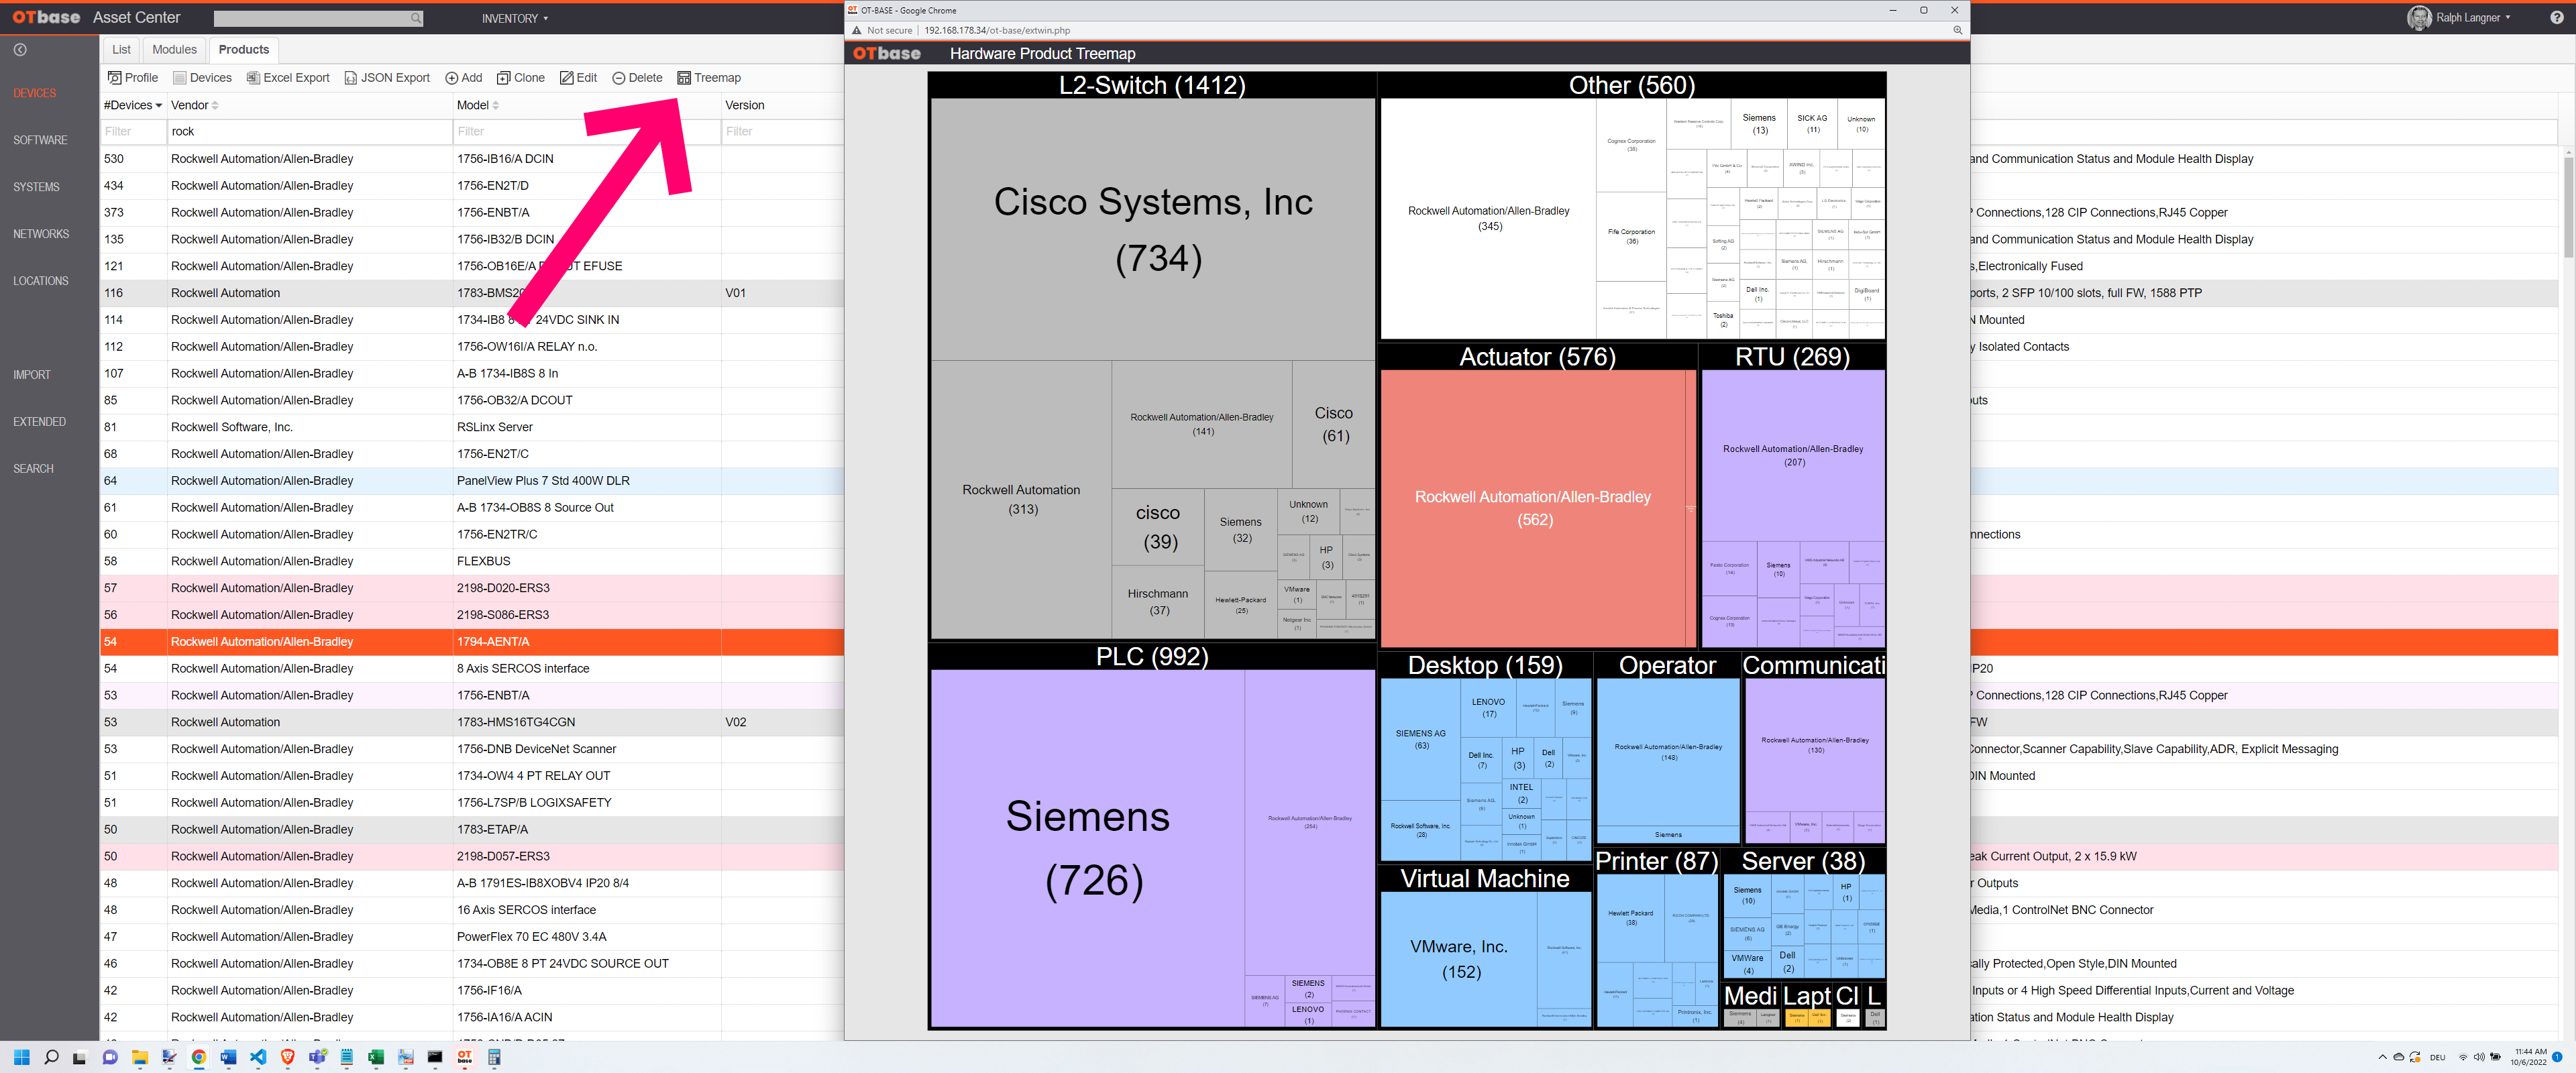The image size is (2576, 1073).
Task: Open EXTENDED in the sidebar
Action: tap(39, 422)
